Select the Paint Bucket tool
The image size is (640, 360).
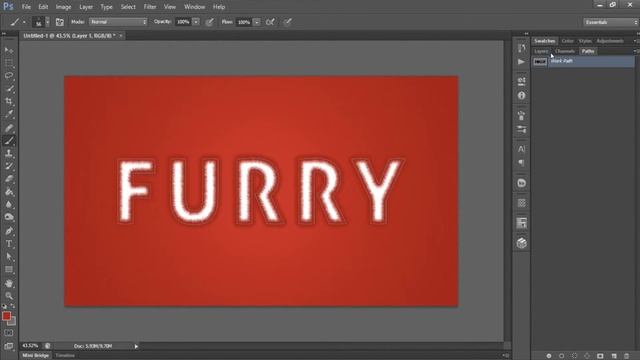click(x=9, y=191)
